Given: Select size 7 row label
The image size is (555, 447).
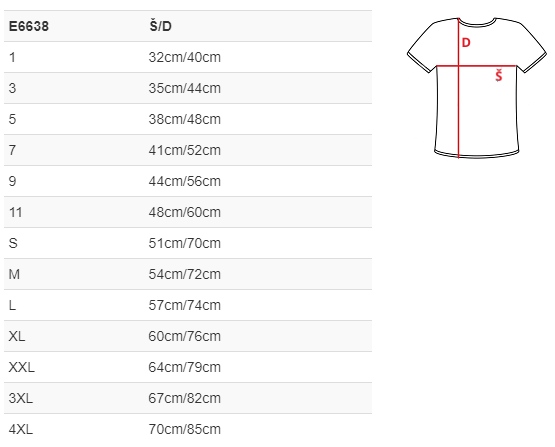Looking at the screenshot, I should tap(12, 150).
